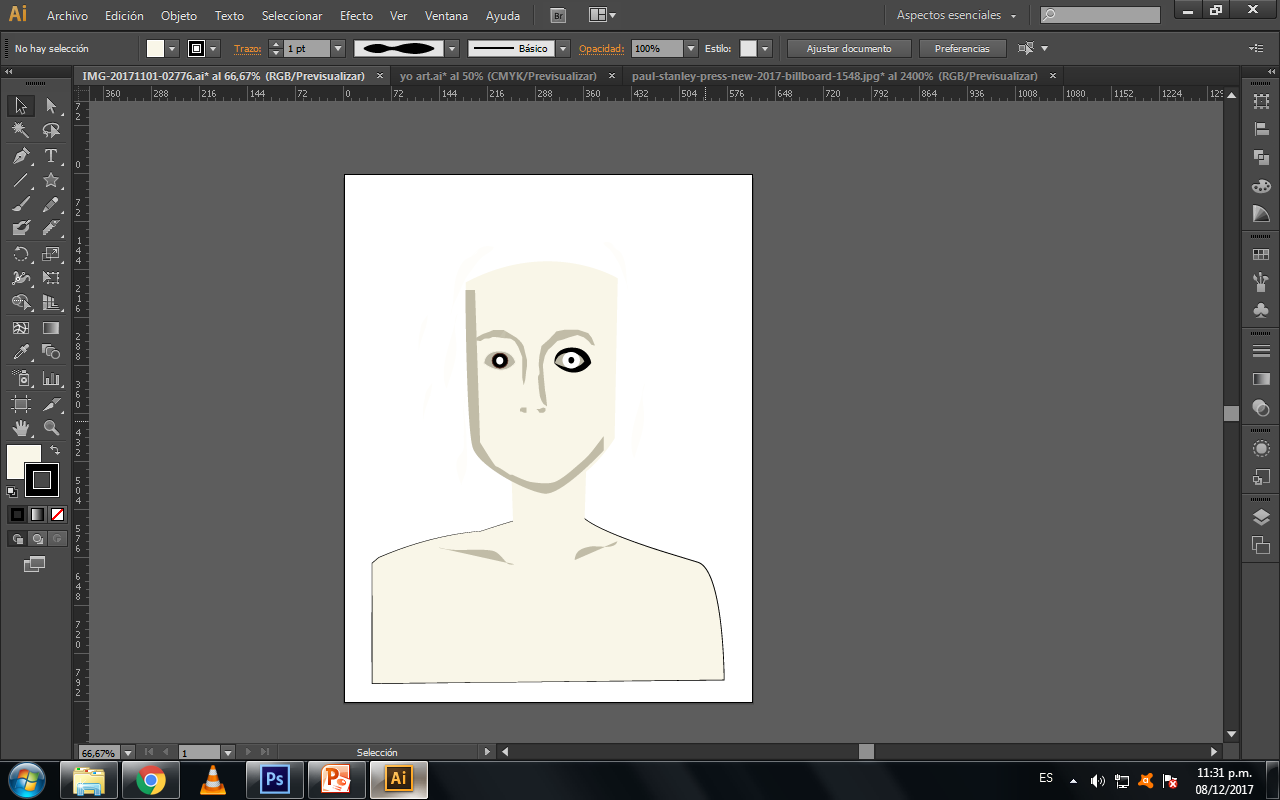
Task: Enable Draw Behind mode
Action: tap(37, 539)
